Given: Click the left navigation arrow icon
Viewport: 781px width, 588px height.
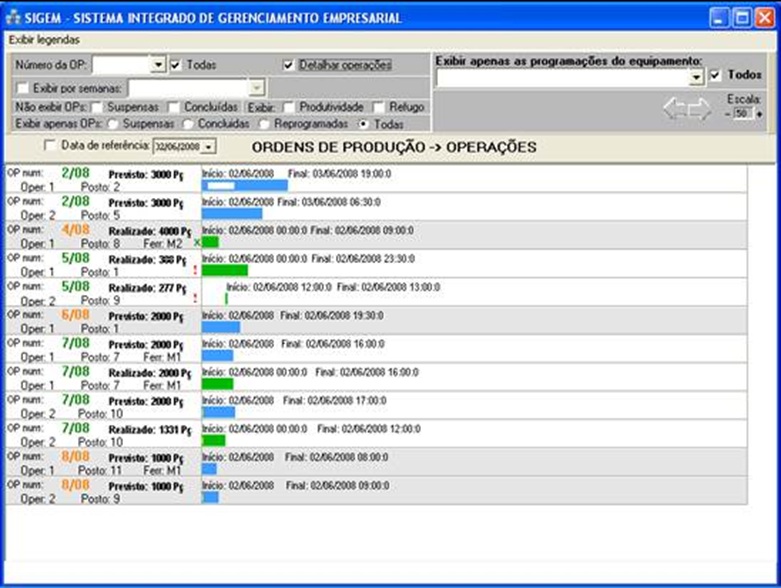Looking at the screenshot, I should [674, 108].
